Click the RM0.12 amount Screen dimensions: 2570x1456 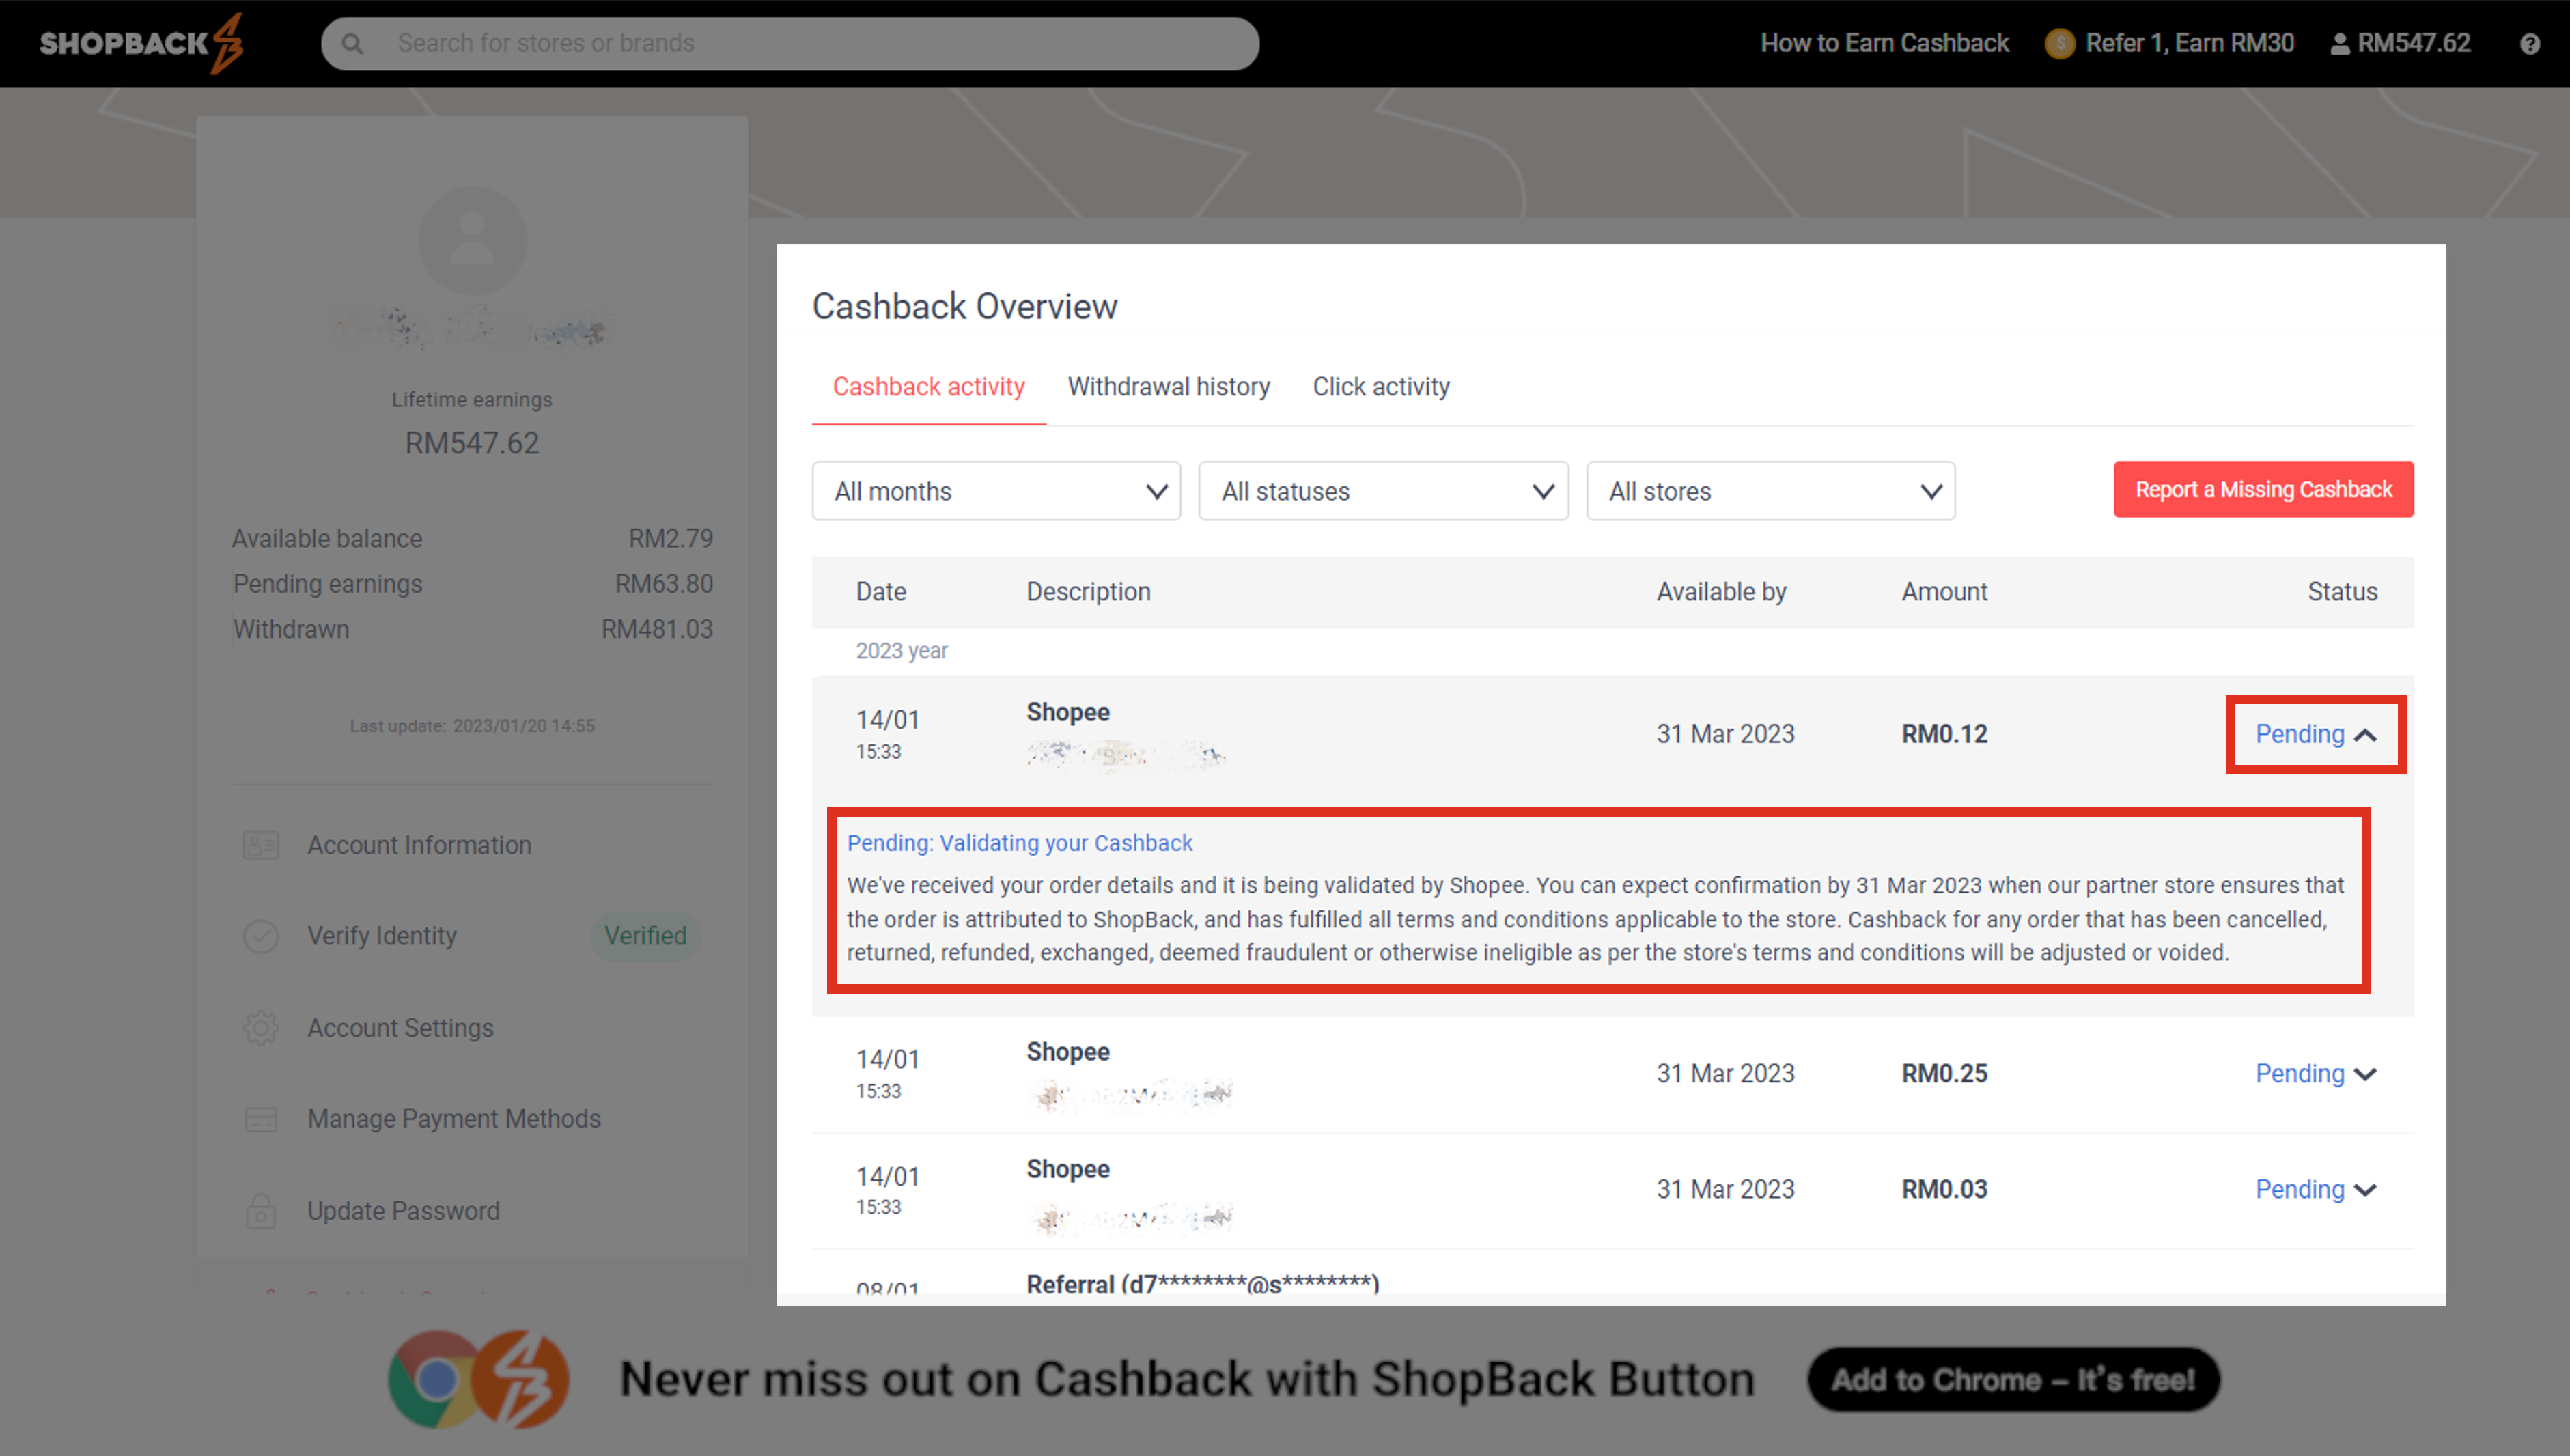click(1944, 734)
